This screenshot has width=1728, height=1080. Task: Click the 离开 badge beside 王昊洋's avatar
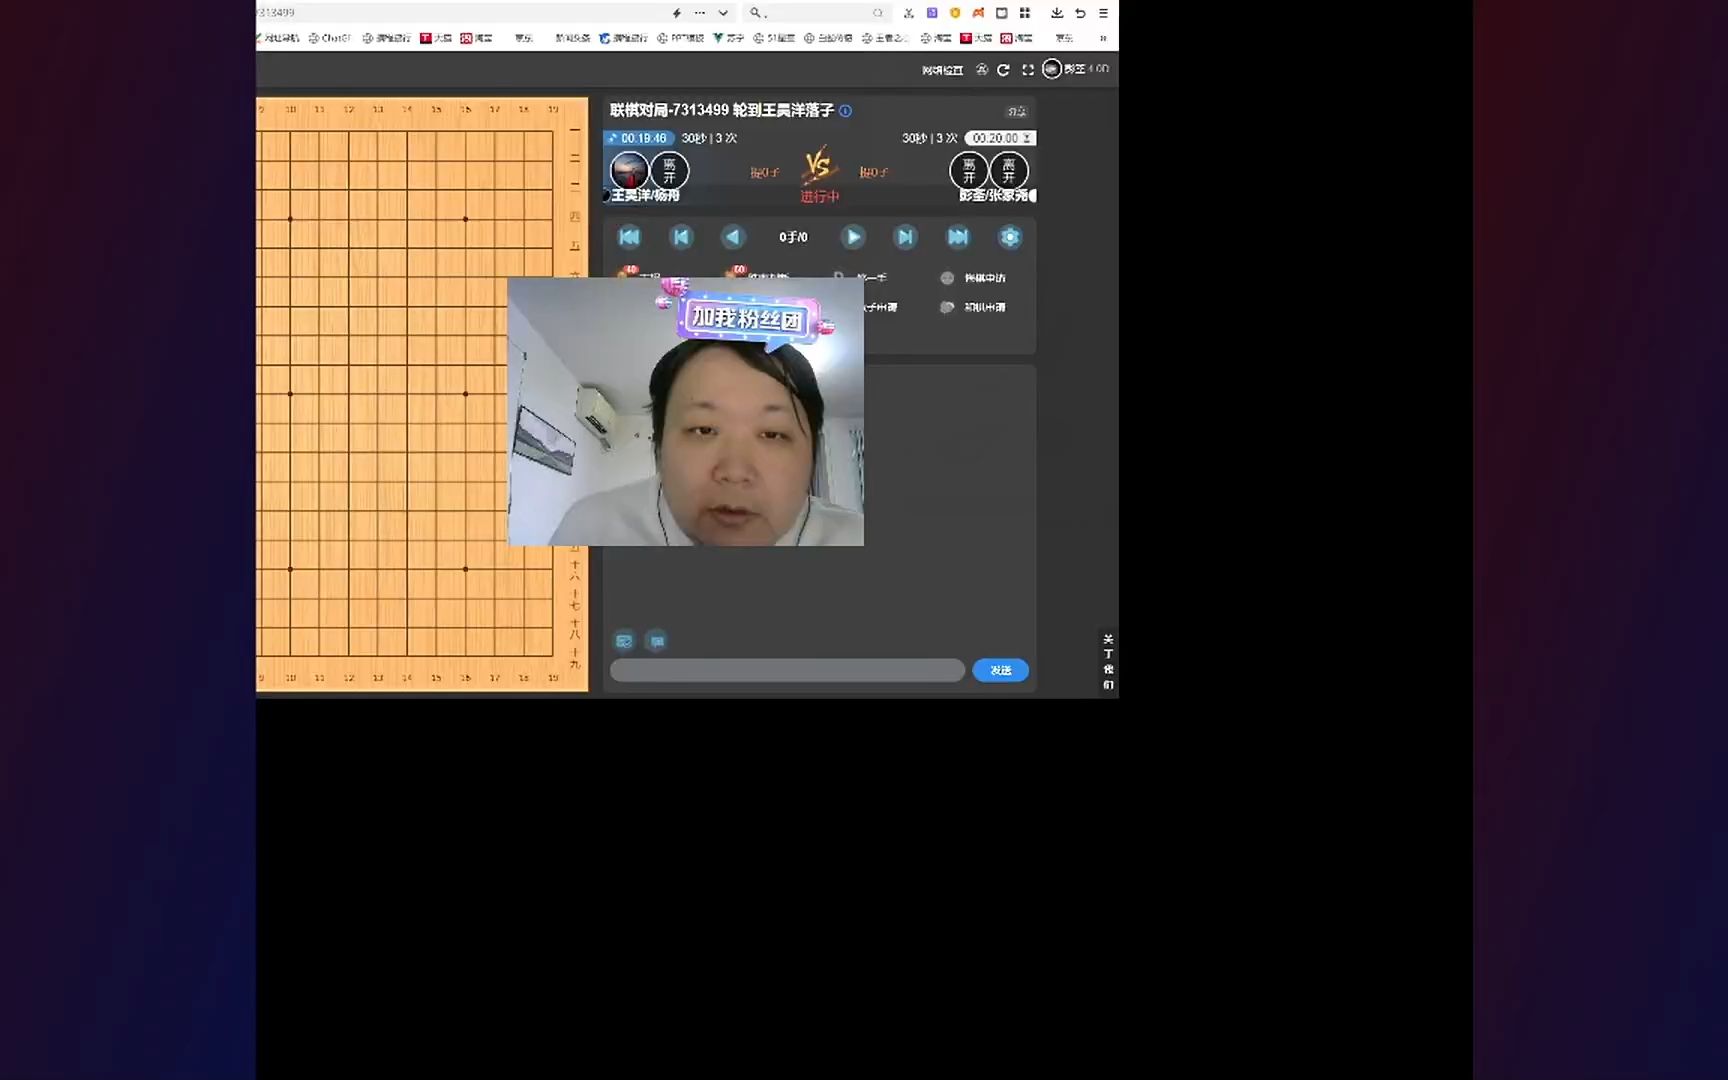click(x=669, y=171)
